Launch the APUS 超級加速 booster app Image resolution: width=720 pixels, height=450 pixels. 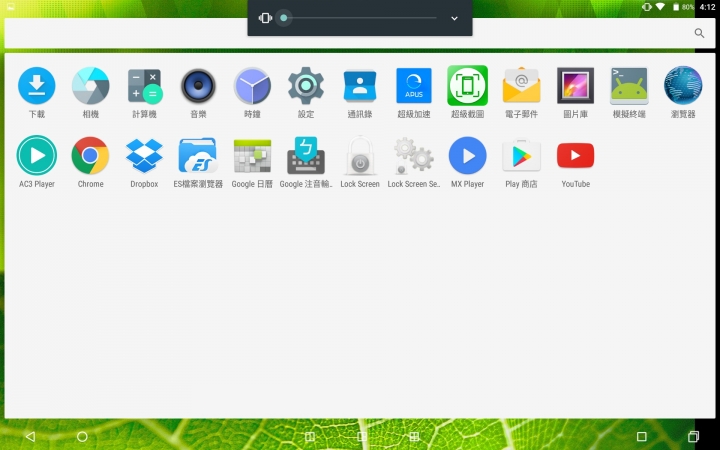pos(414,86)
